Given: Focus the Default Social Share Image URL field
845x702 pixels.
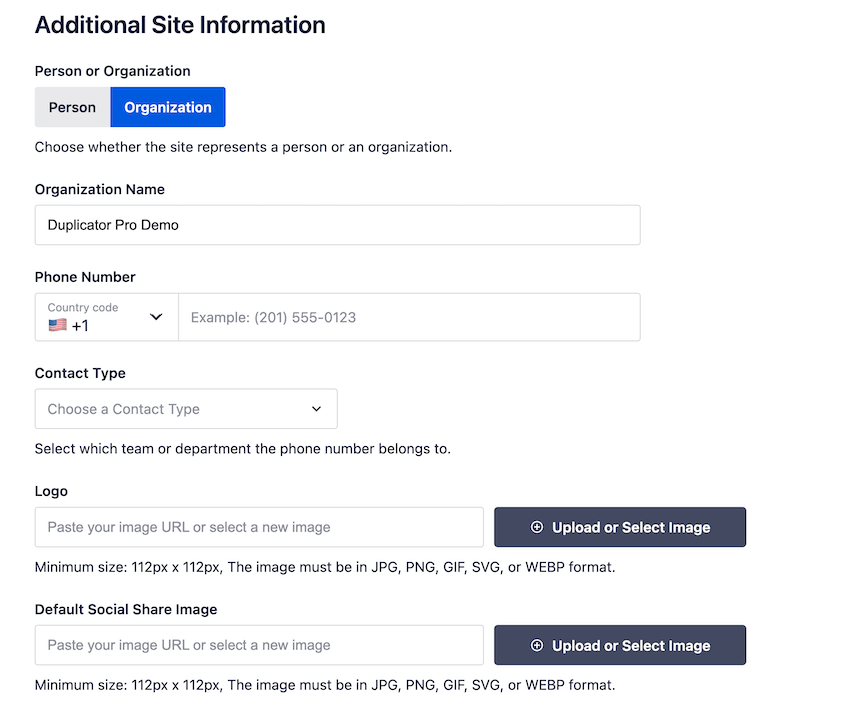Looking at the screenshot, I should coord(259,645).
